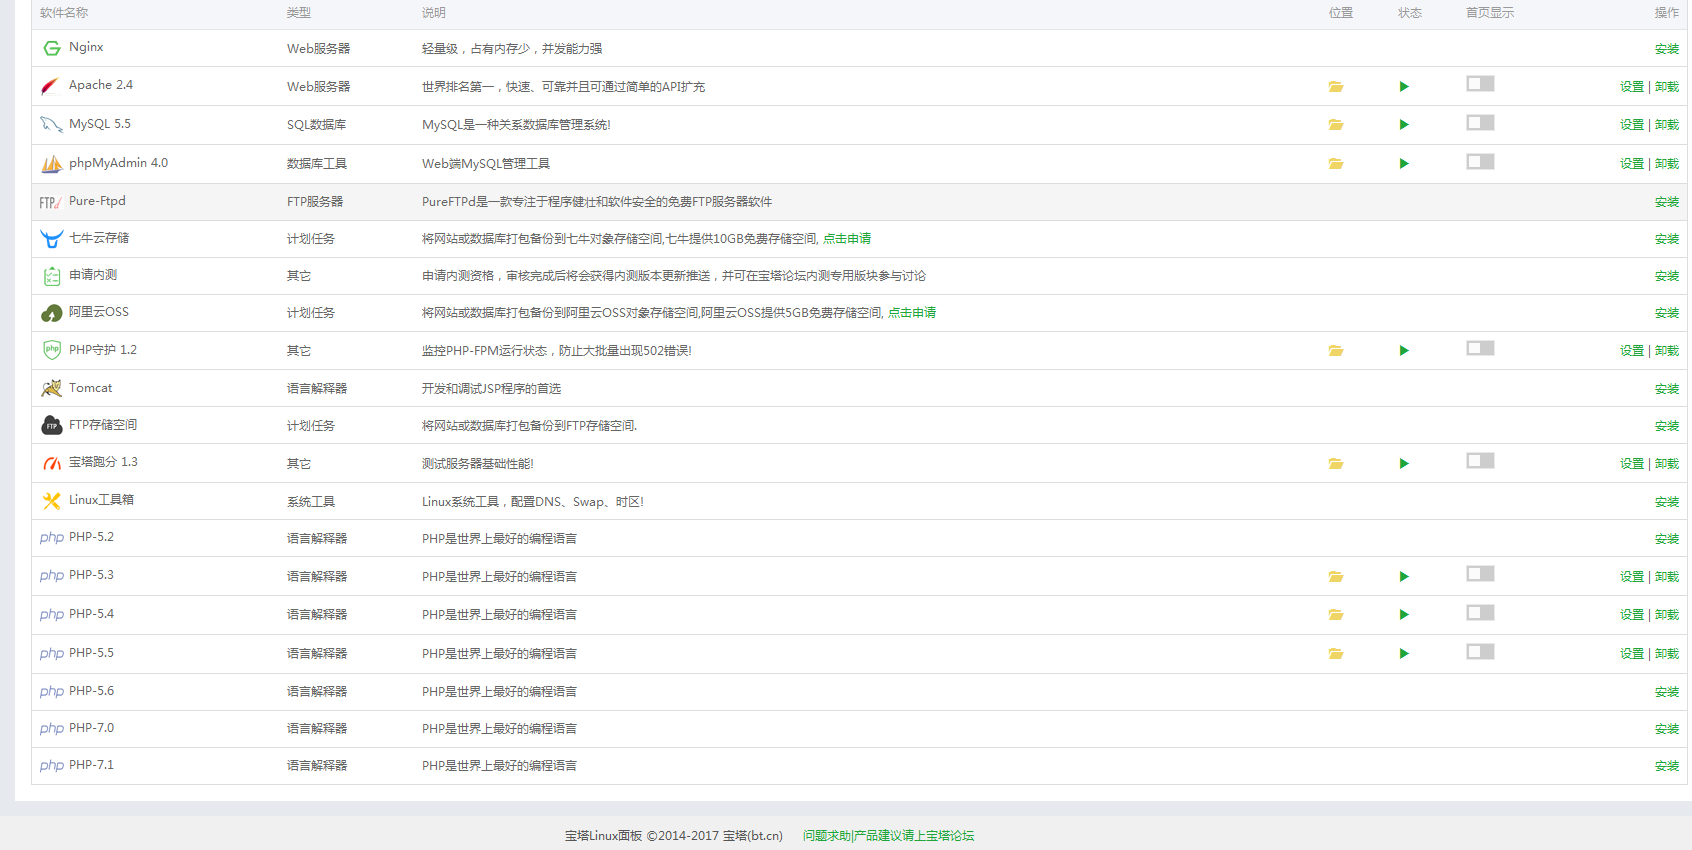This screenshot has width=1692, height=850.
Task: Install PHP-5.6 via its 安装 link
Action: click(1667, 692)
